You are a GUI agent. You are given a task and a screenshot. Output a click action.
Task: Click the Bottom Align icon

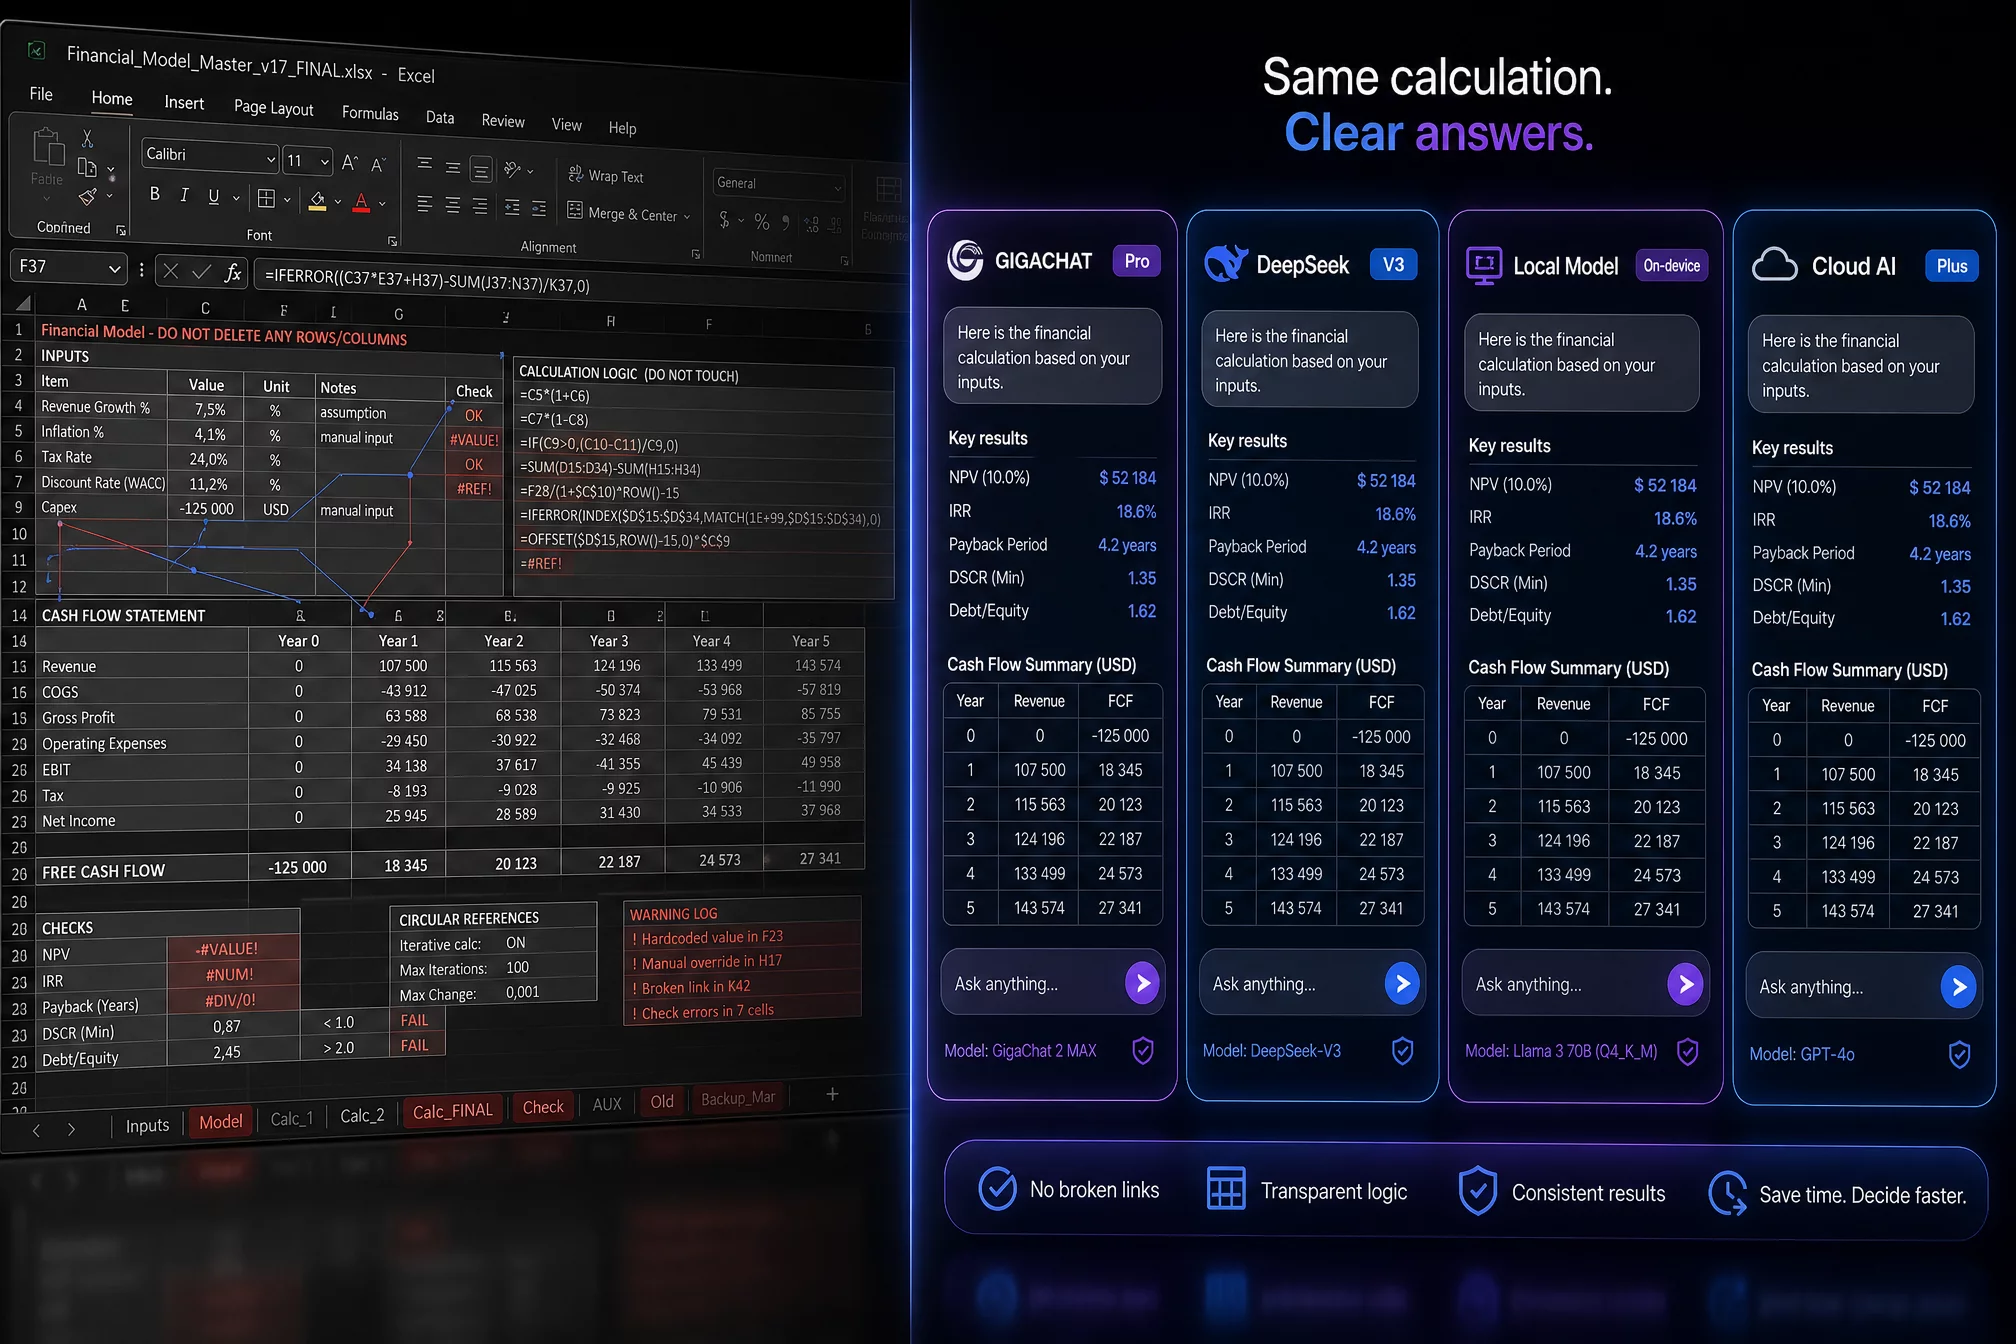(481, 170)
